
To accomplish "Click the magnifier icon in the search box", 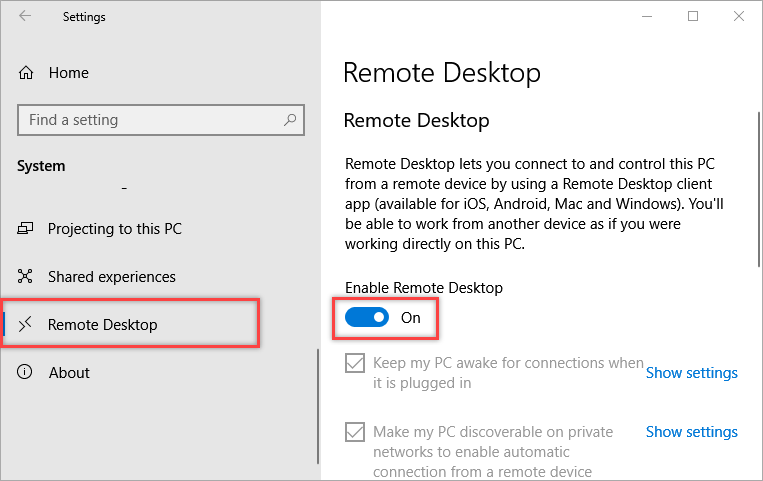I will click(x=290, y=120).
